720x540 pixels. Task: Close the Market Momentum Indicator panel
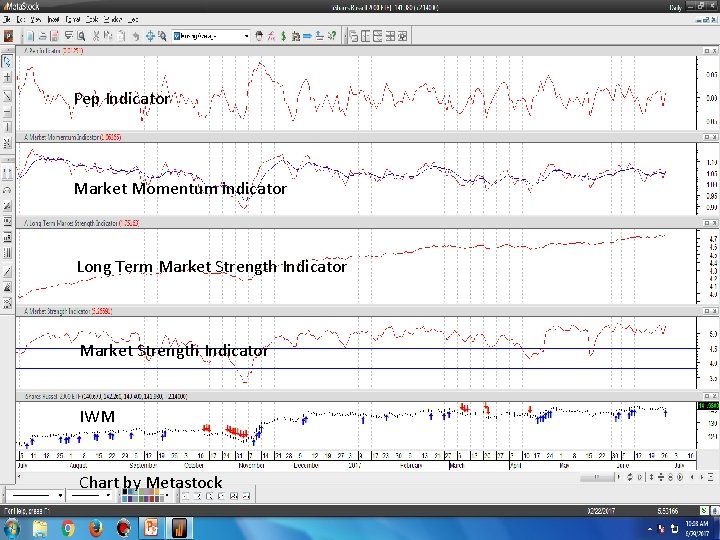(714, 137)
